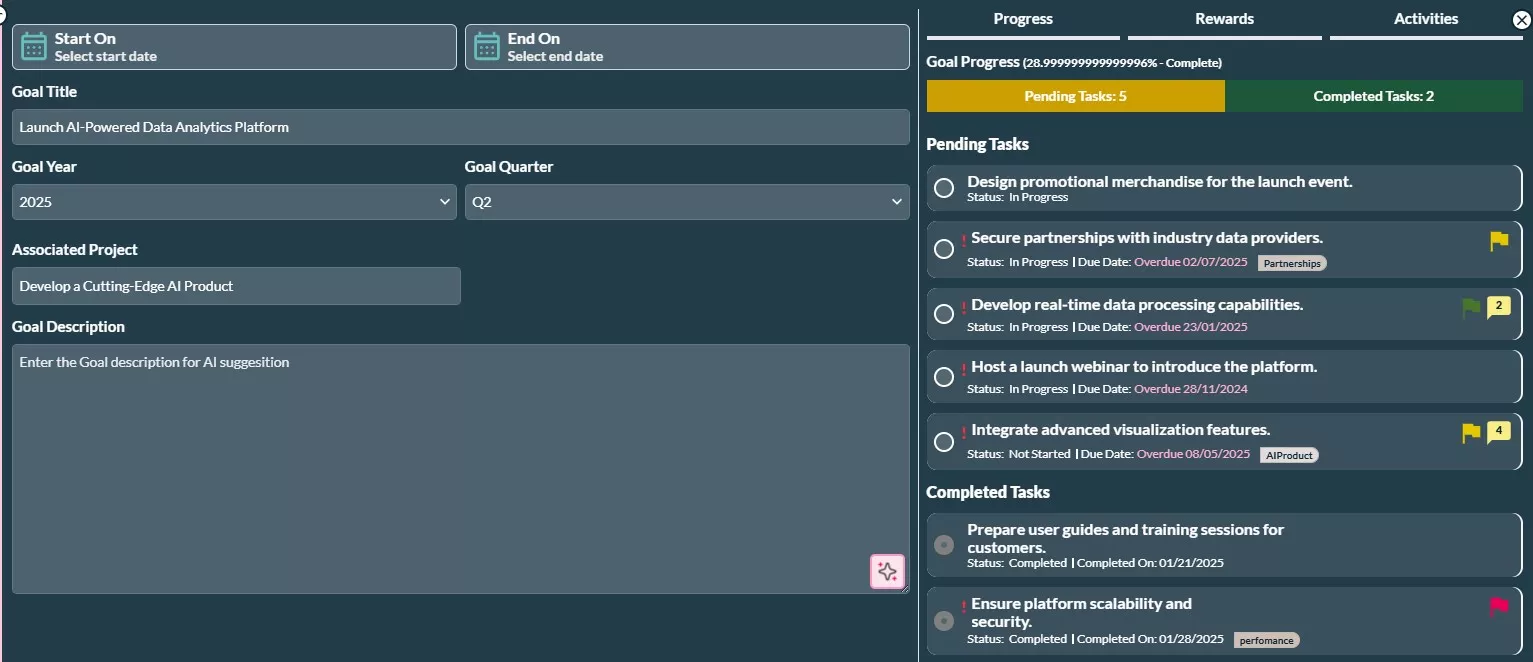Open 'Design promotional merchandise for the launch event.' task

point(1160,182)
